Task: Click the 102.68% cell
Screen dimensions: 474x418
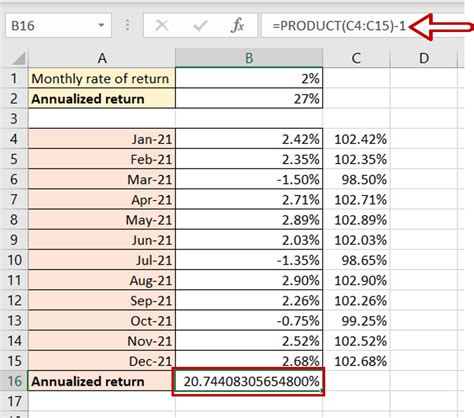Action: [356, 361]
